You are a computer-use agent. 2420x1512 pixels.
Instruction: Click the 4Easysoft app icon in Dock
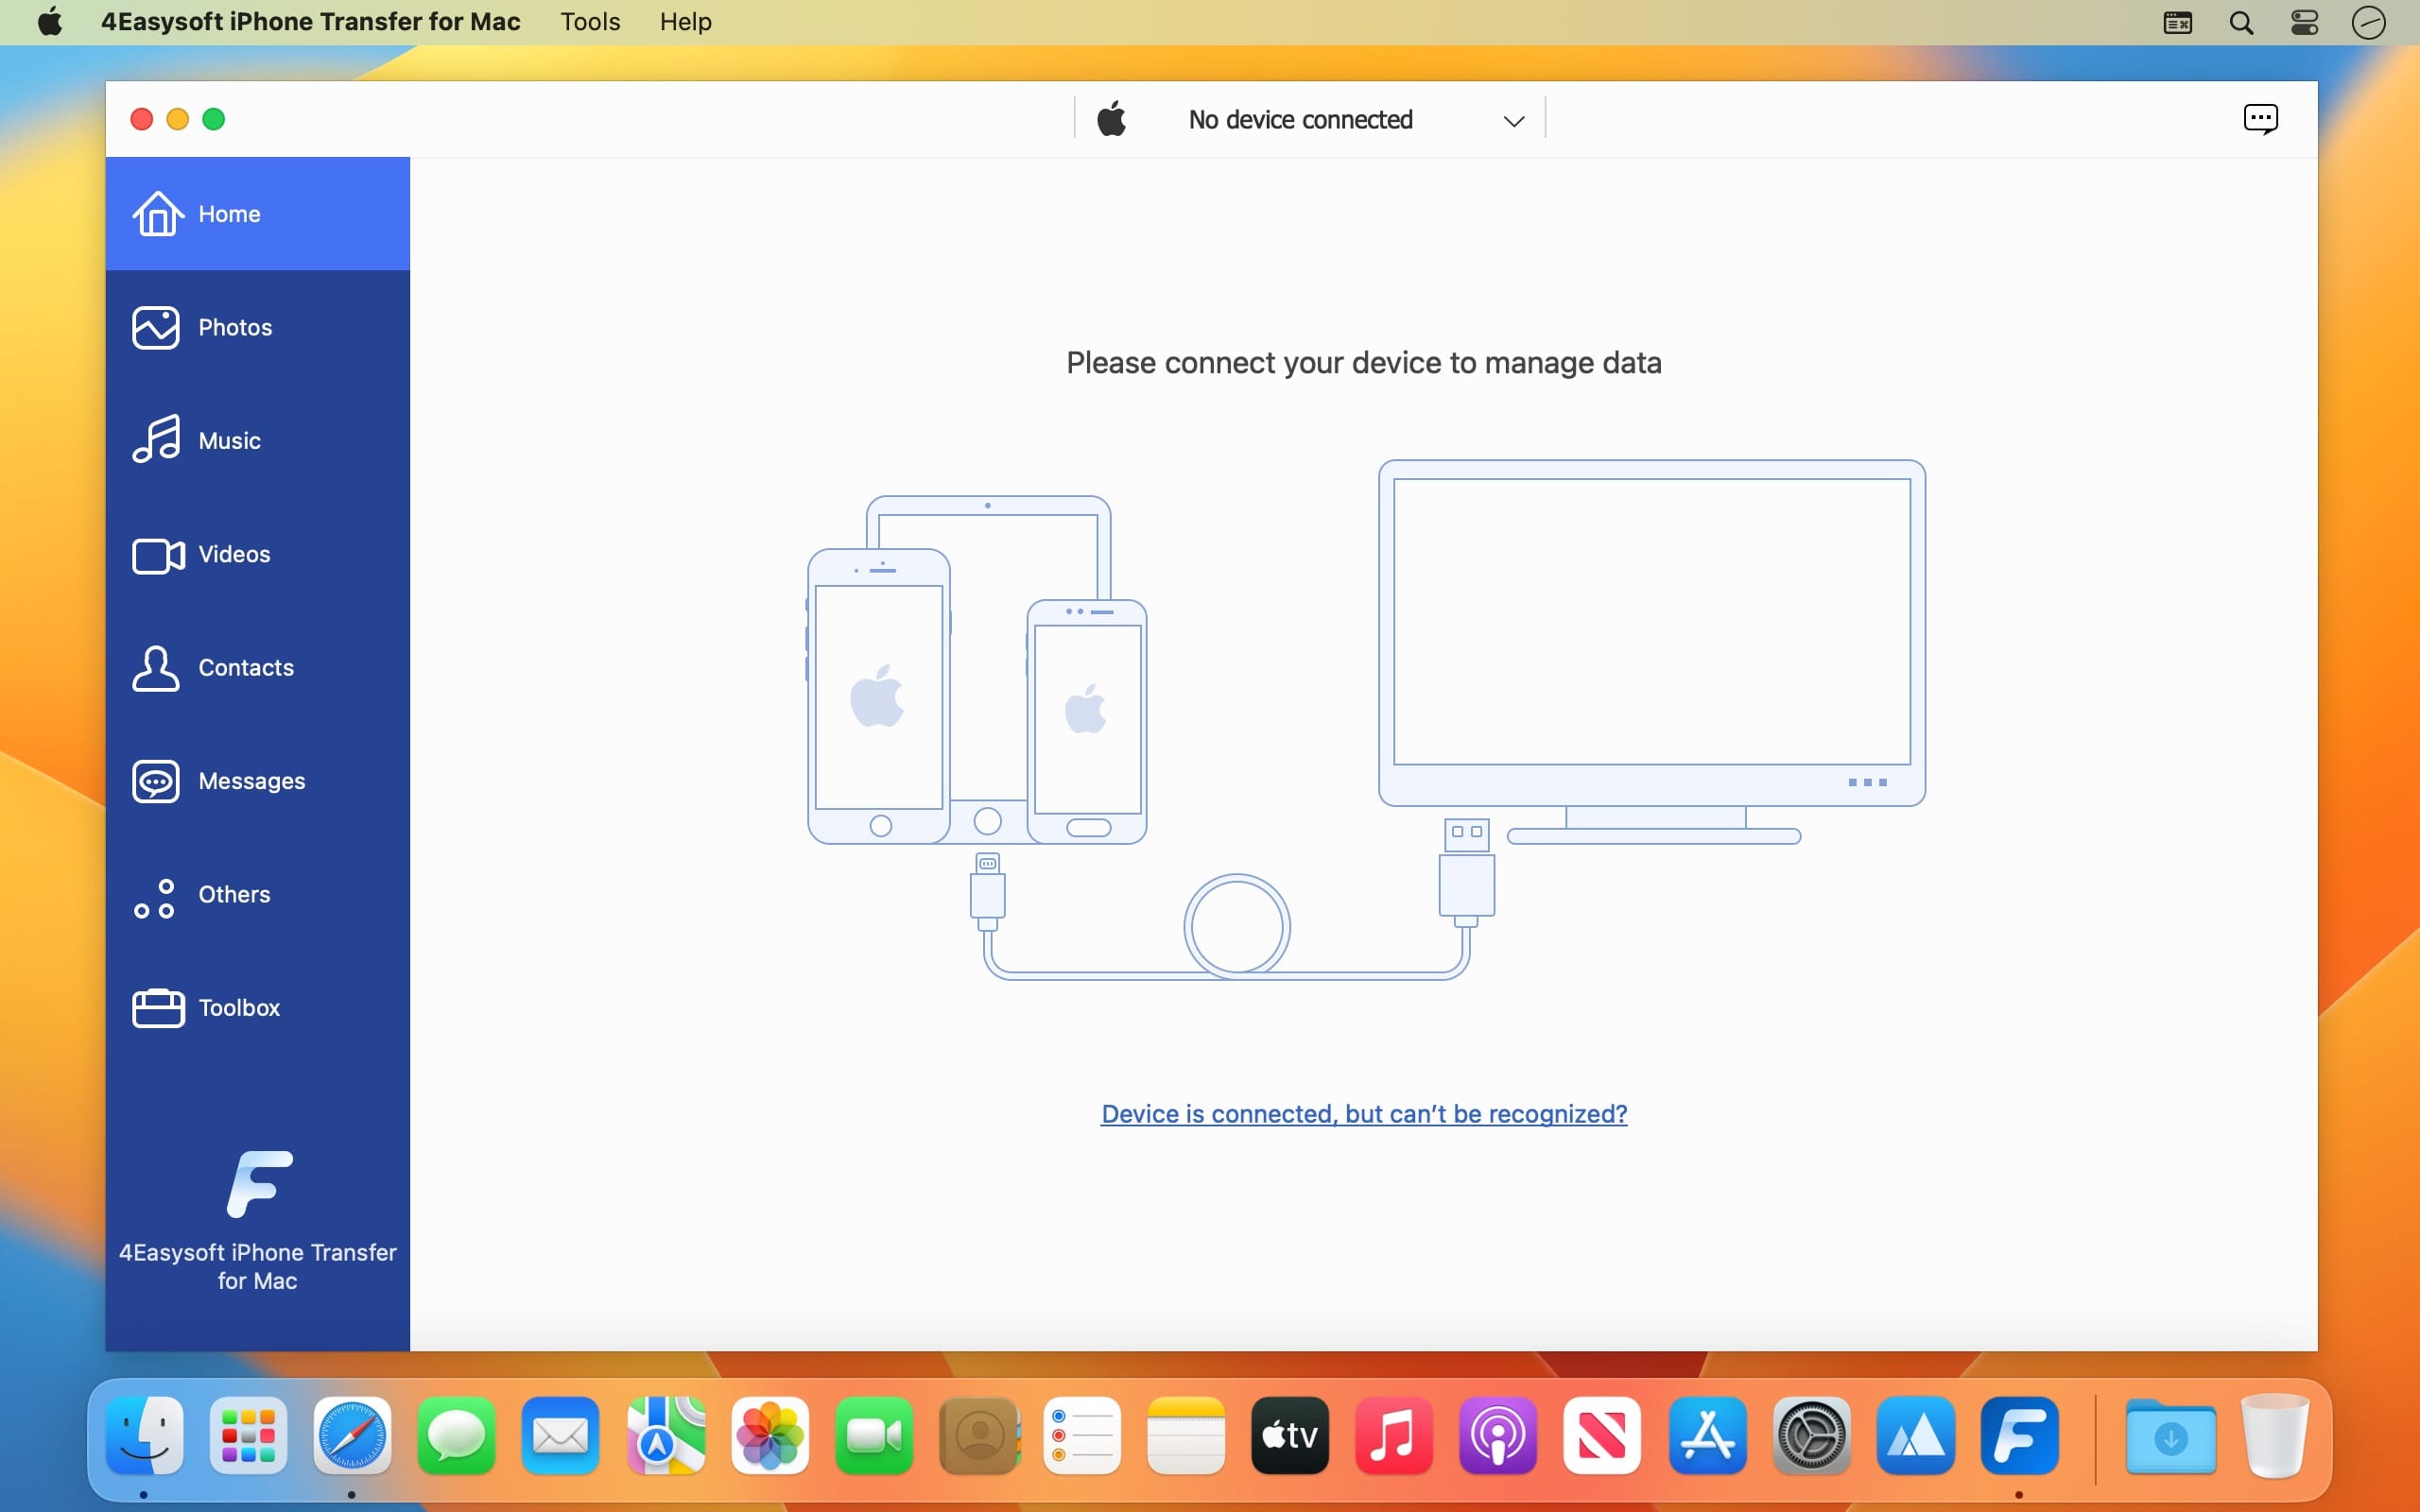pos(2018,1436)
